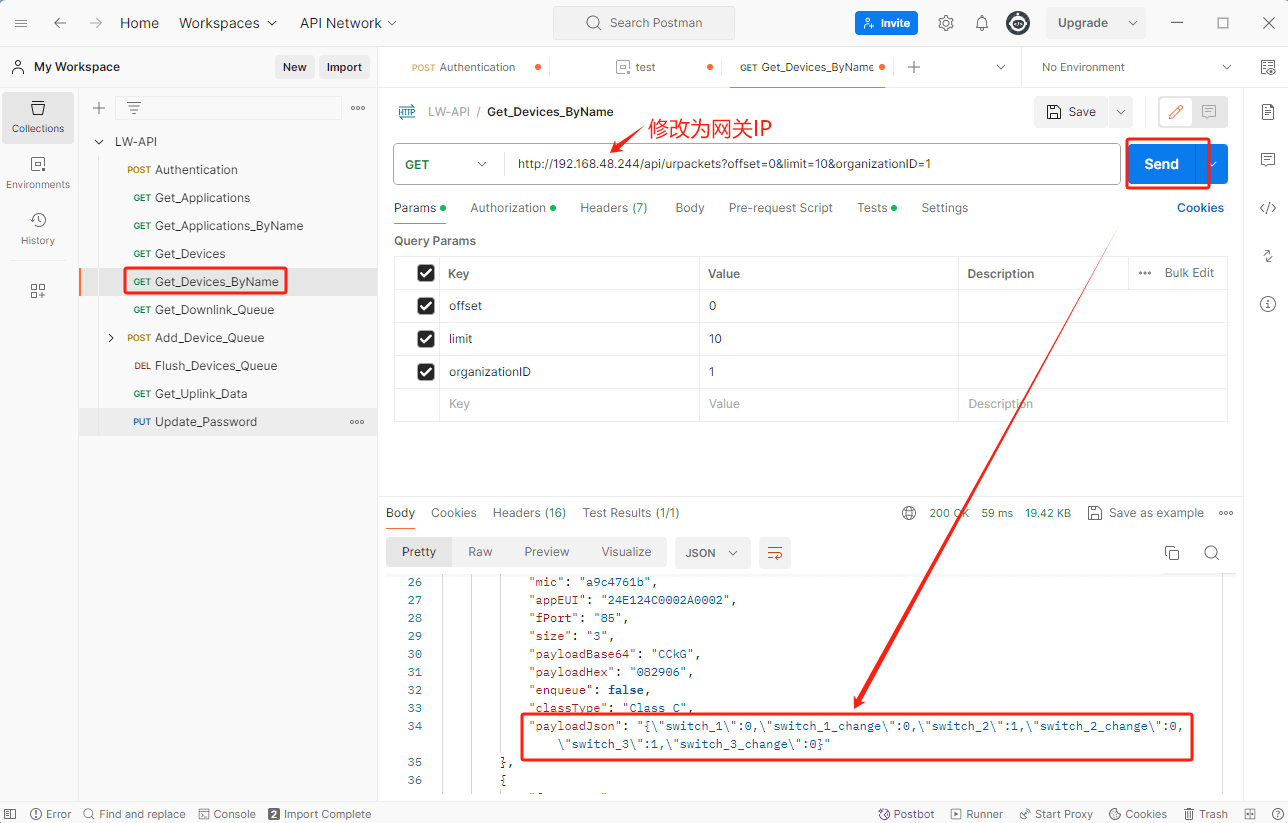Open the notifications bell

(x=982, y=23)
